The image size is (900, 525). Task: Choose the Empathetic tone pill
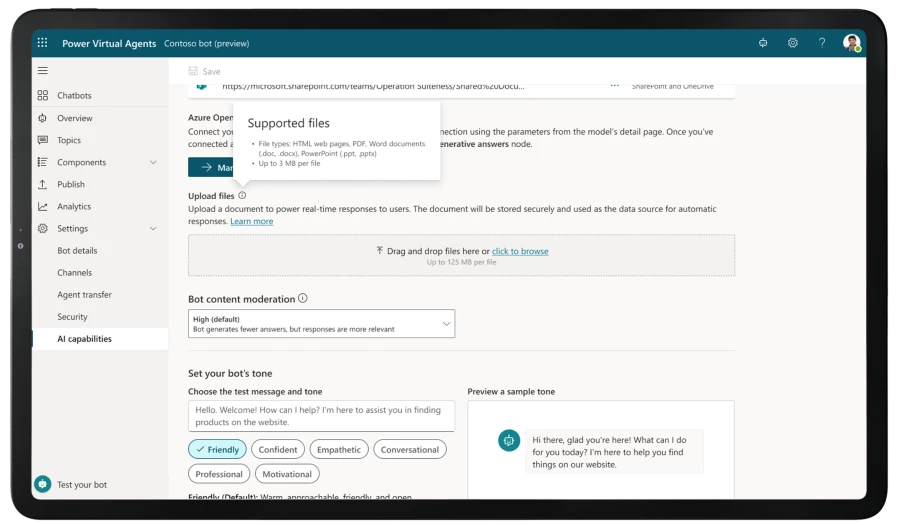pyautogui.click(x=339, y=450)
